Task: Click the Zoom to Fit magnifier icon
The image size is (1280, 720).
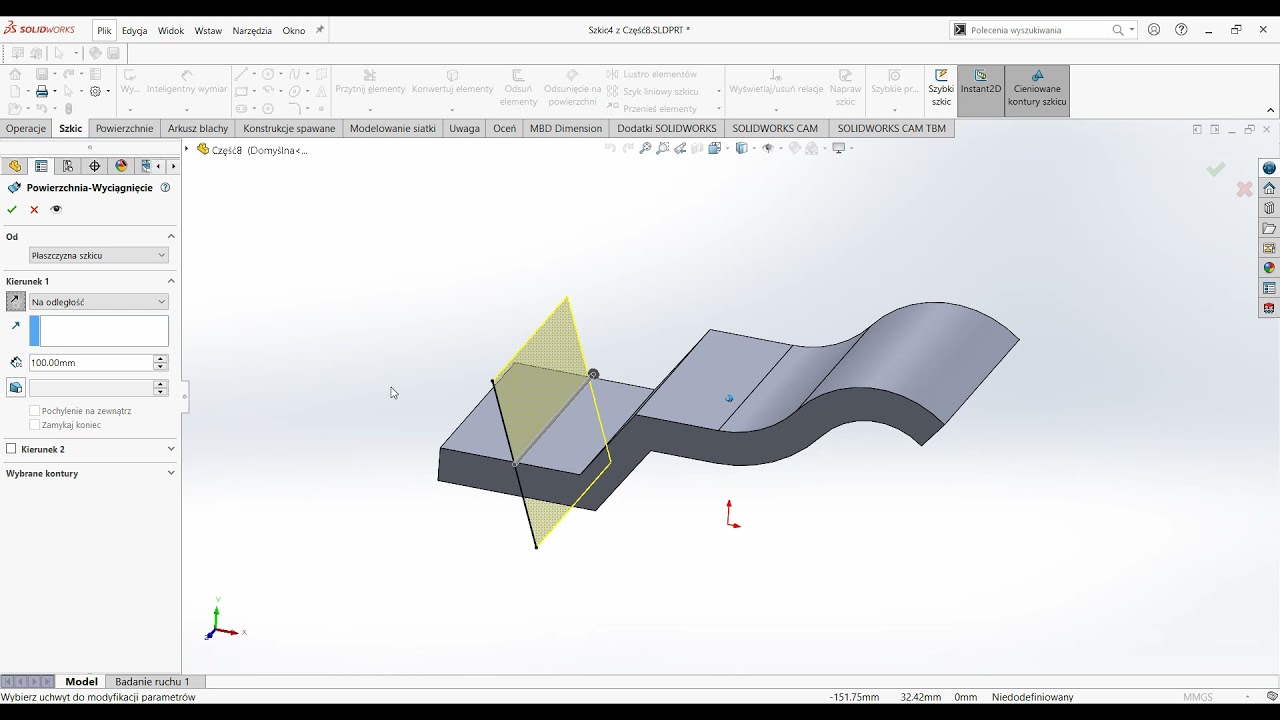Action: coord(646,148)
